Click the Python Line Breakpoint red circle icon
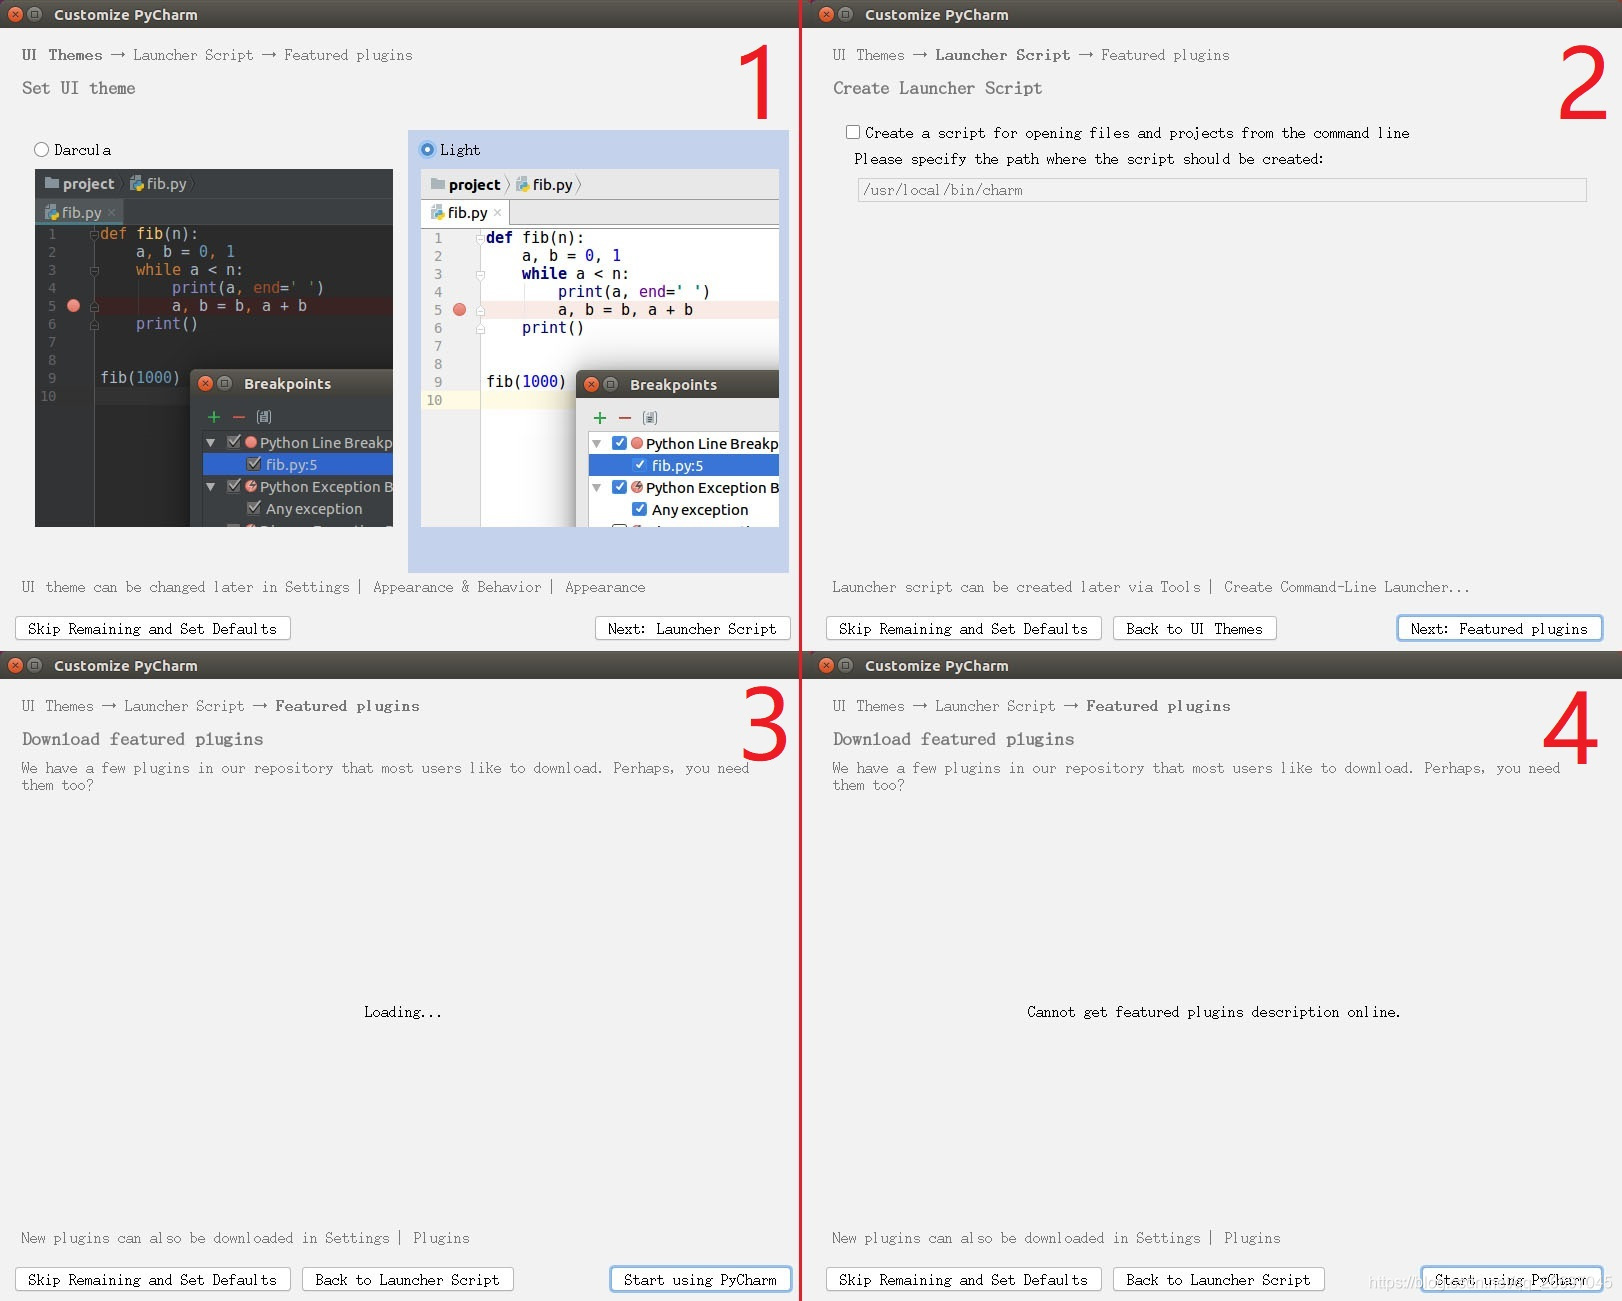The width and height of the screenshot is (1622, 1301). (635, 442)
